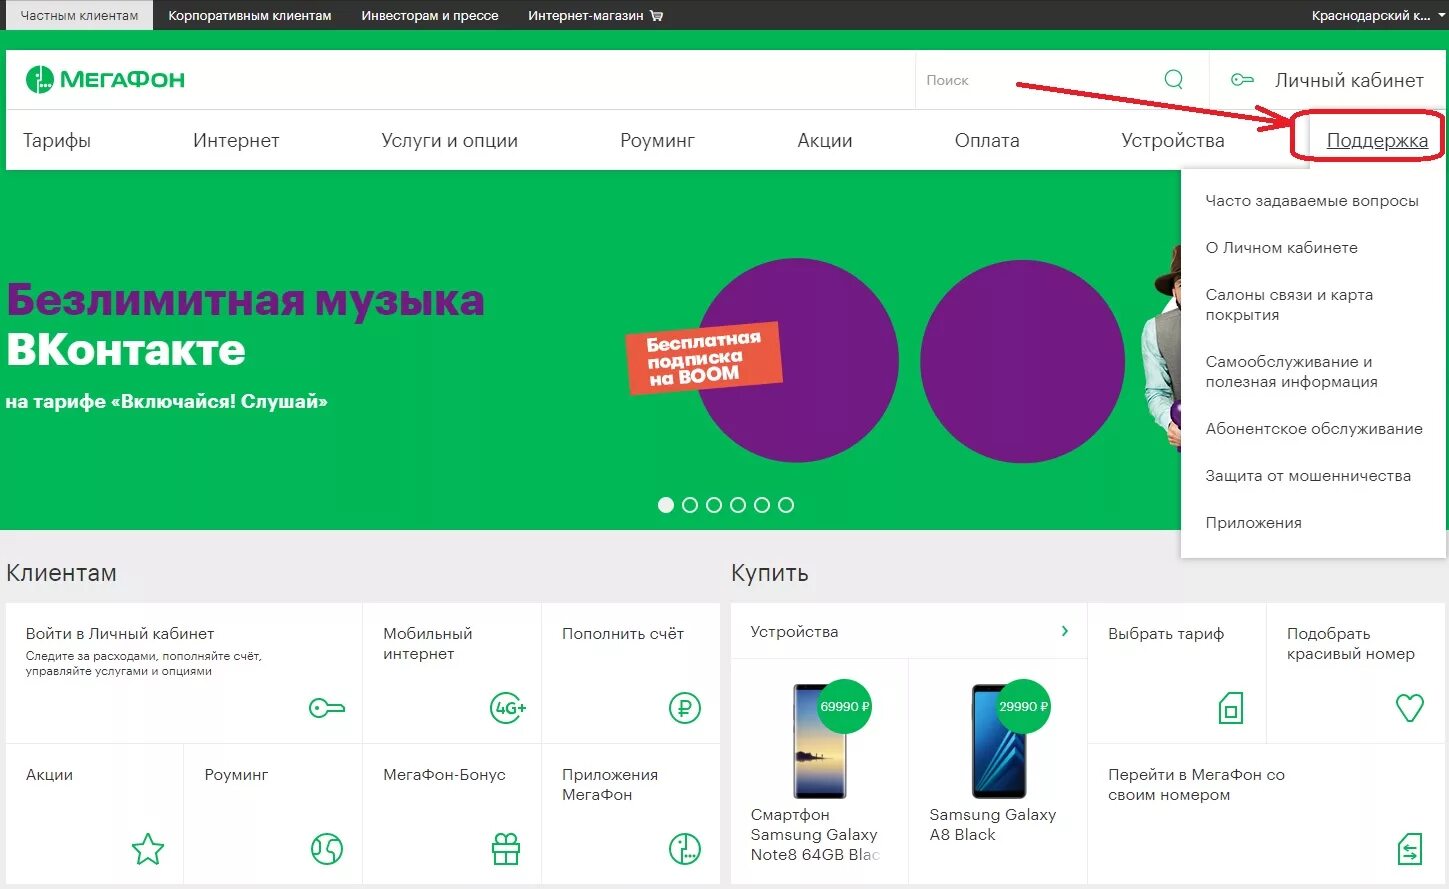
Task: Select Самообслуживание и полезная информация
Action: click(x=1291, y=372)
